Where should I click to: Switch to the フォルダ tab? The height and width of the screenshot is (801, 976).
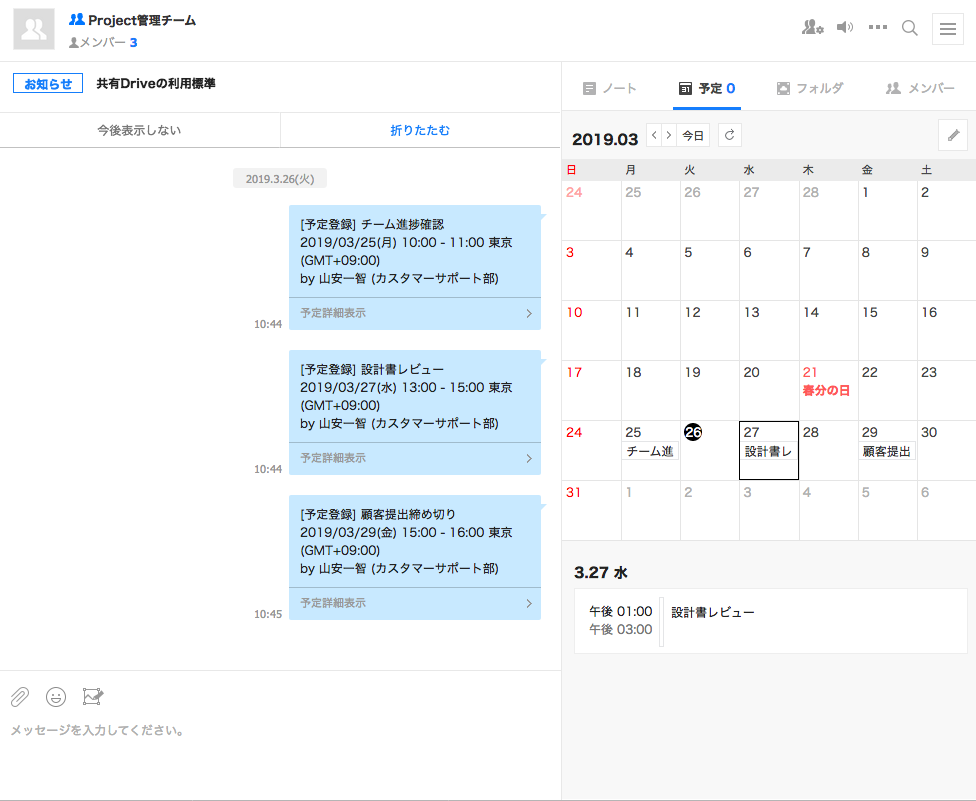click(x=810, y=88)
